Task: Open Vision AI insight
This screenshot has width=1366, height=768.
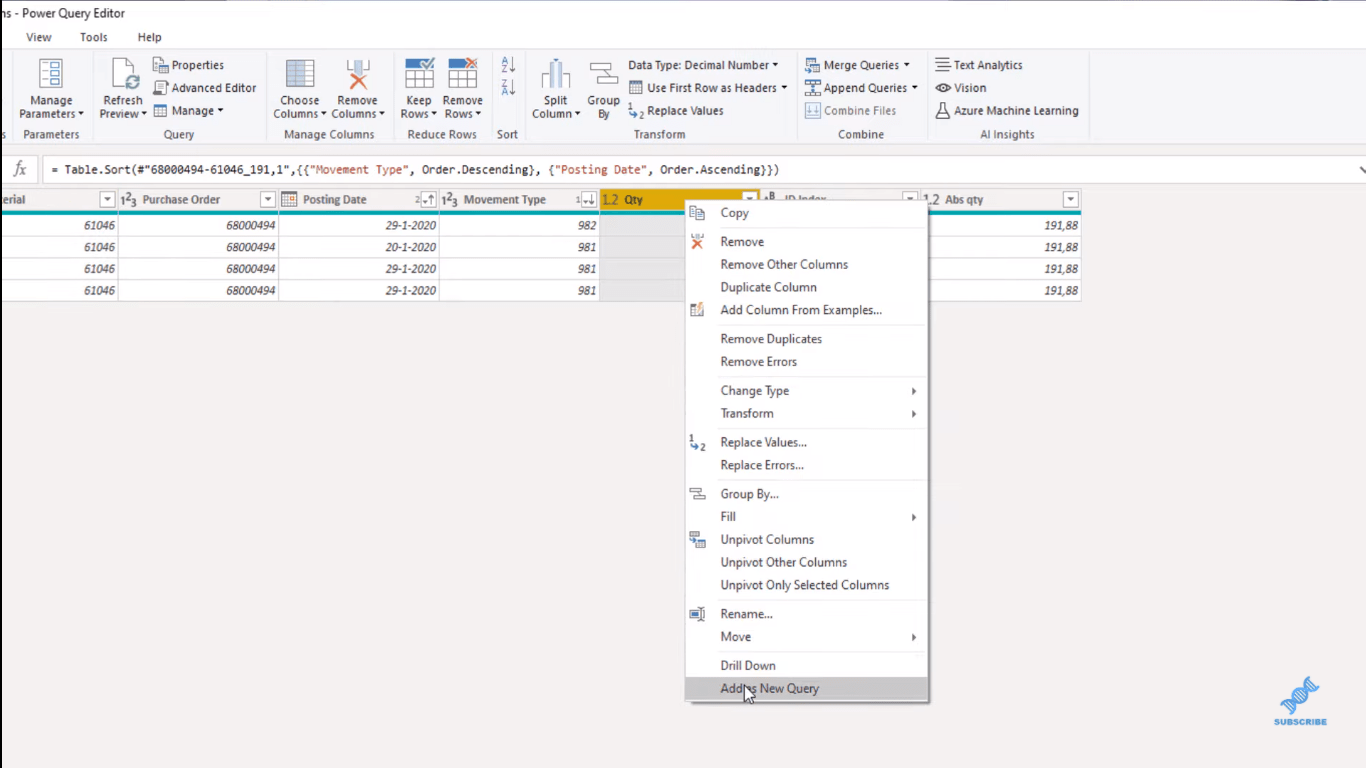Action: click(961, 88)
